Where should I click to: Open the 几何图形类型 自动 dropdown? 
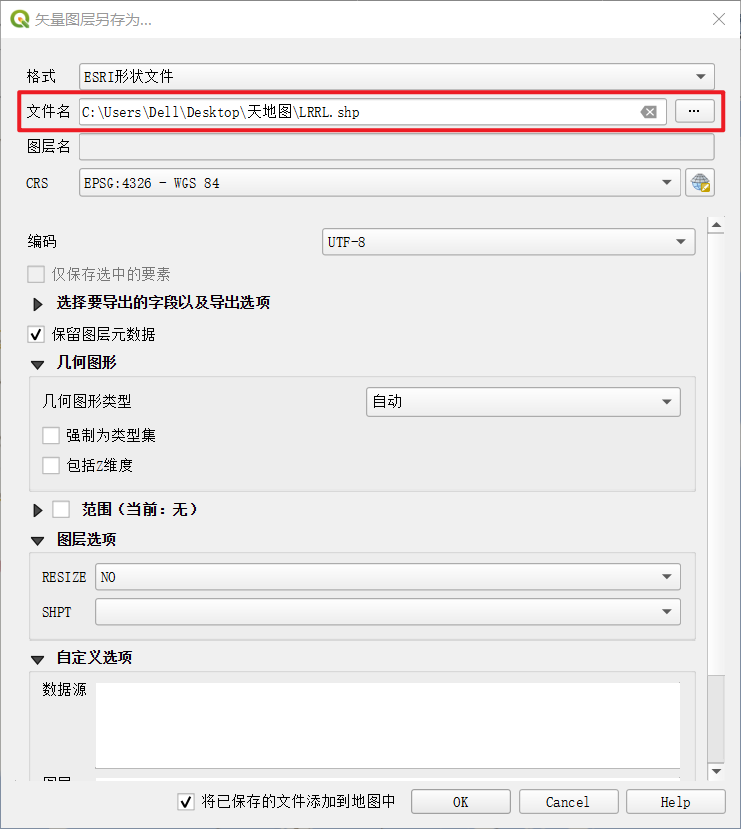click(x=523, y=402)
